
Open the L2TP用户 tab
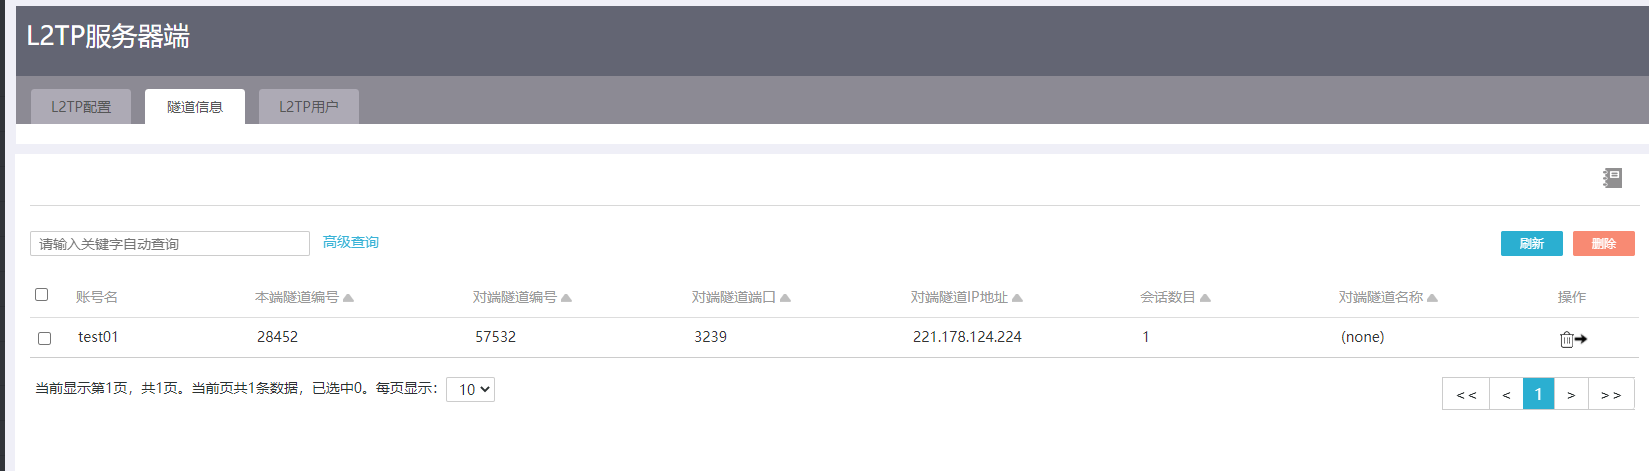pyautogui.click(x=308, y=107)
